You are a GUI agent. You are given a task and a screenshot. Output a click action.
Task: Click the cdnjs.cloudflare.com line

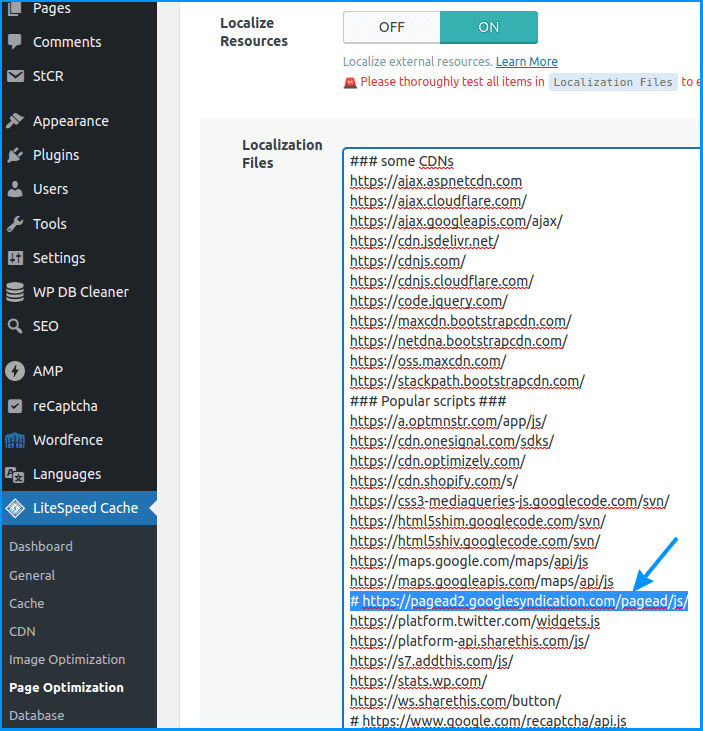click(x=441, y=282)
